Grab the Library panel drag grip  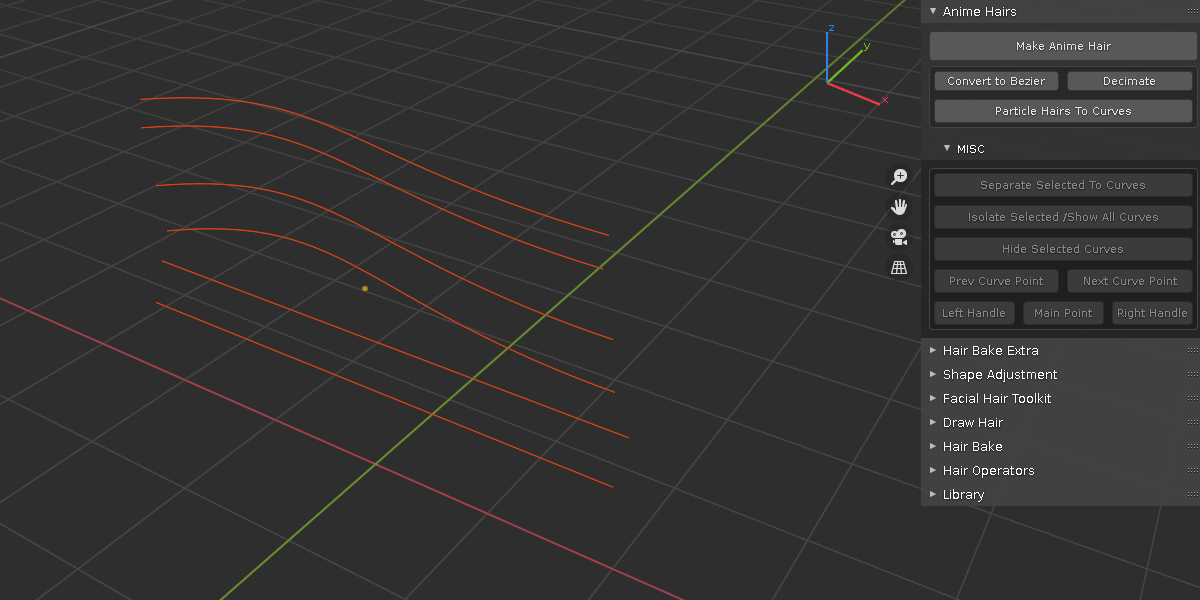coord(1192,494)
